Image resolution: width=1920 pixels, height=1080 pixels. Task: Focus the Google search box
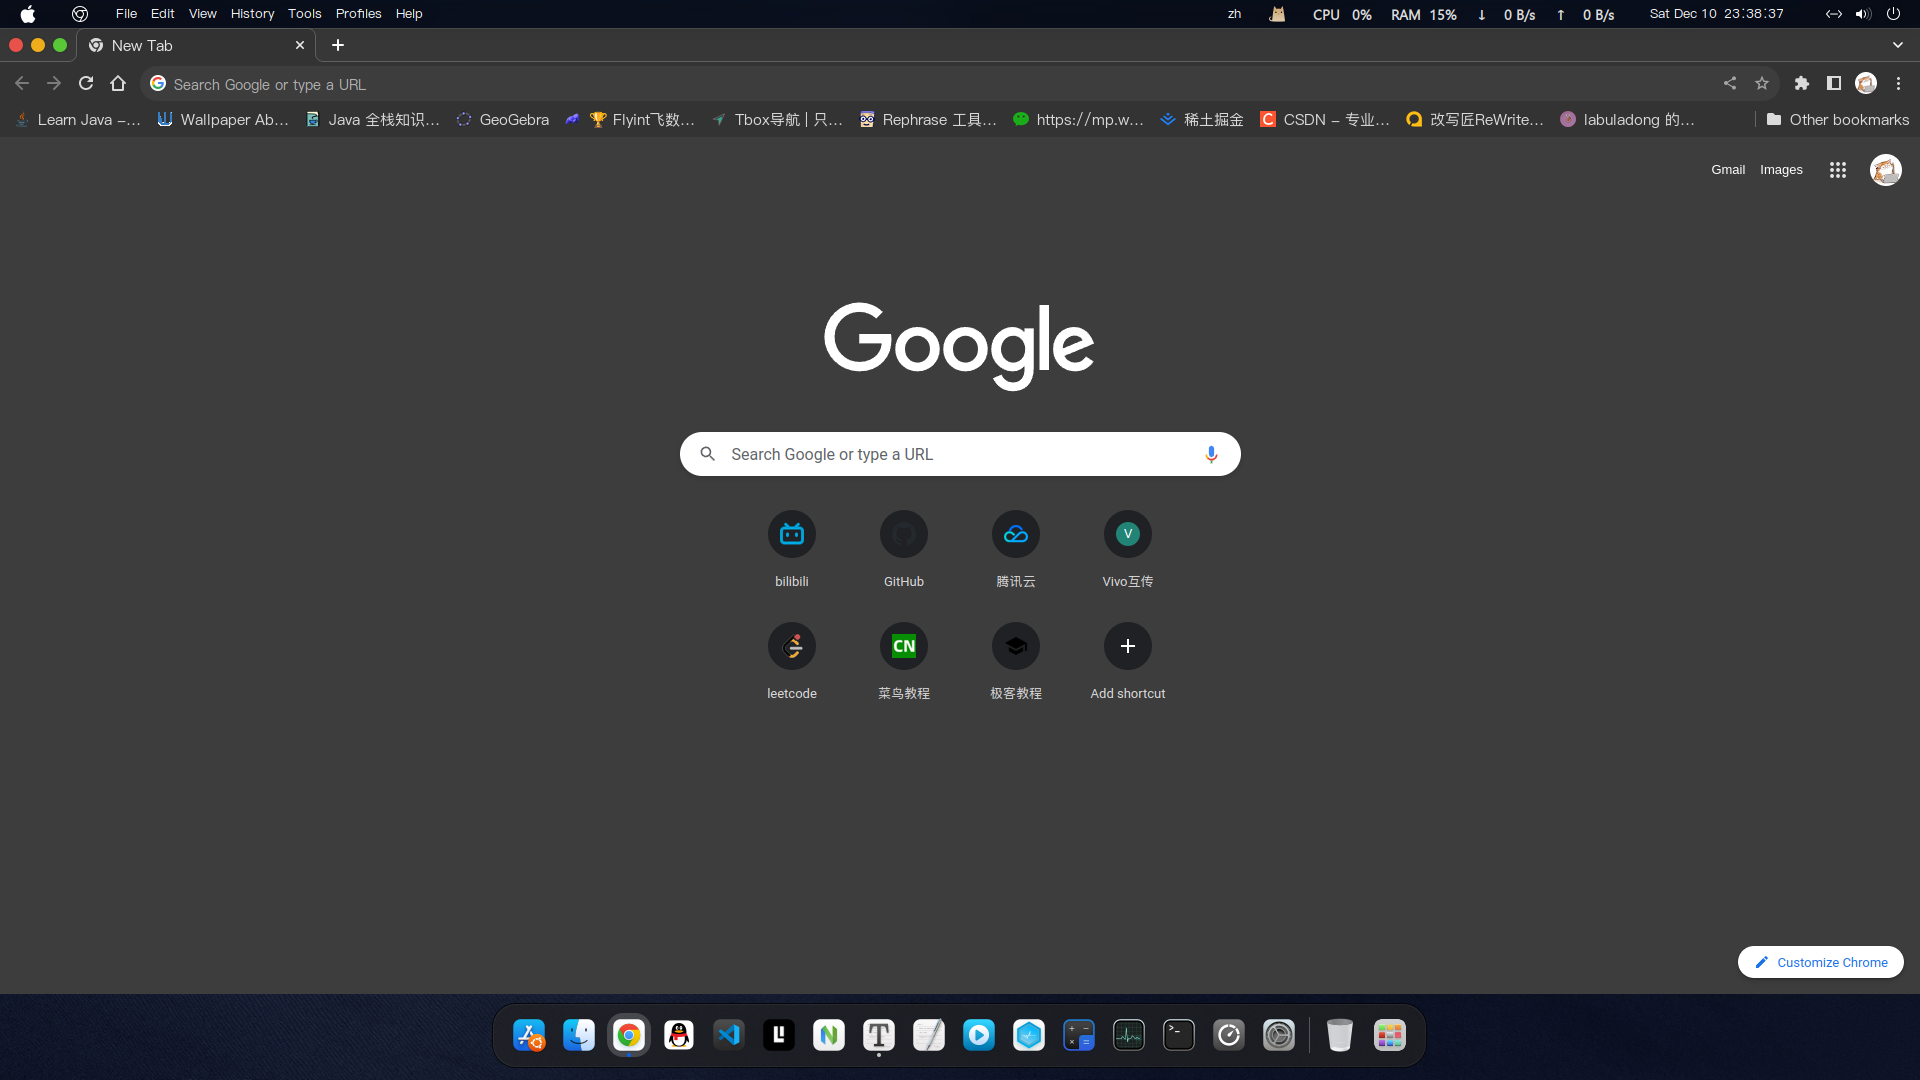click(960, 454)
